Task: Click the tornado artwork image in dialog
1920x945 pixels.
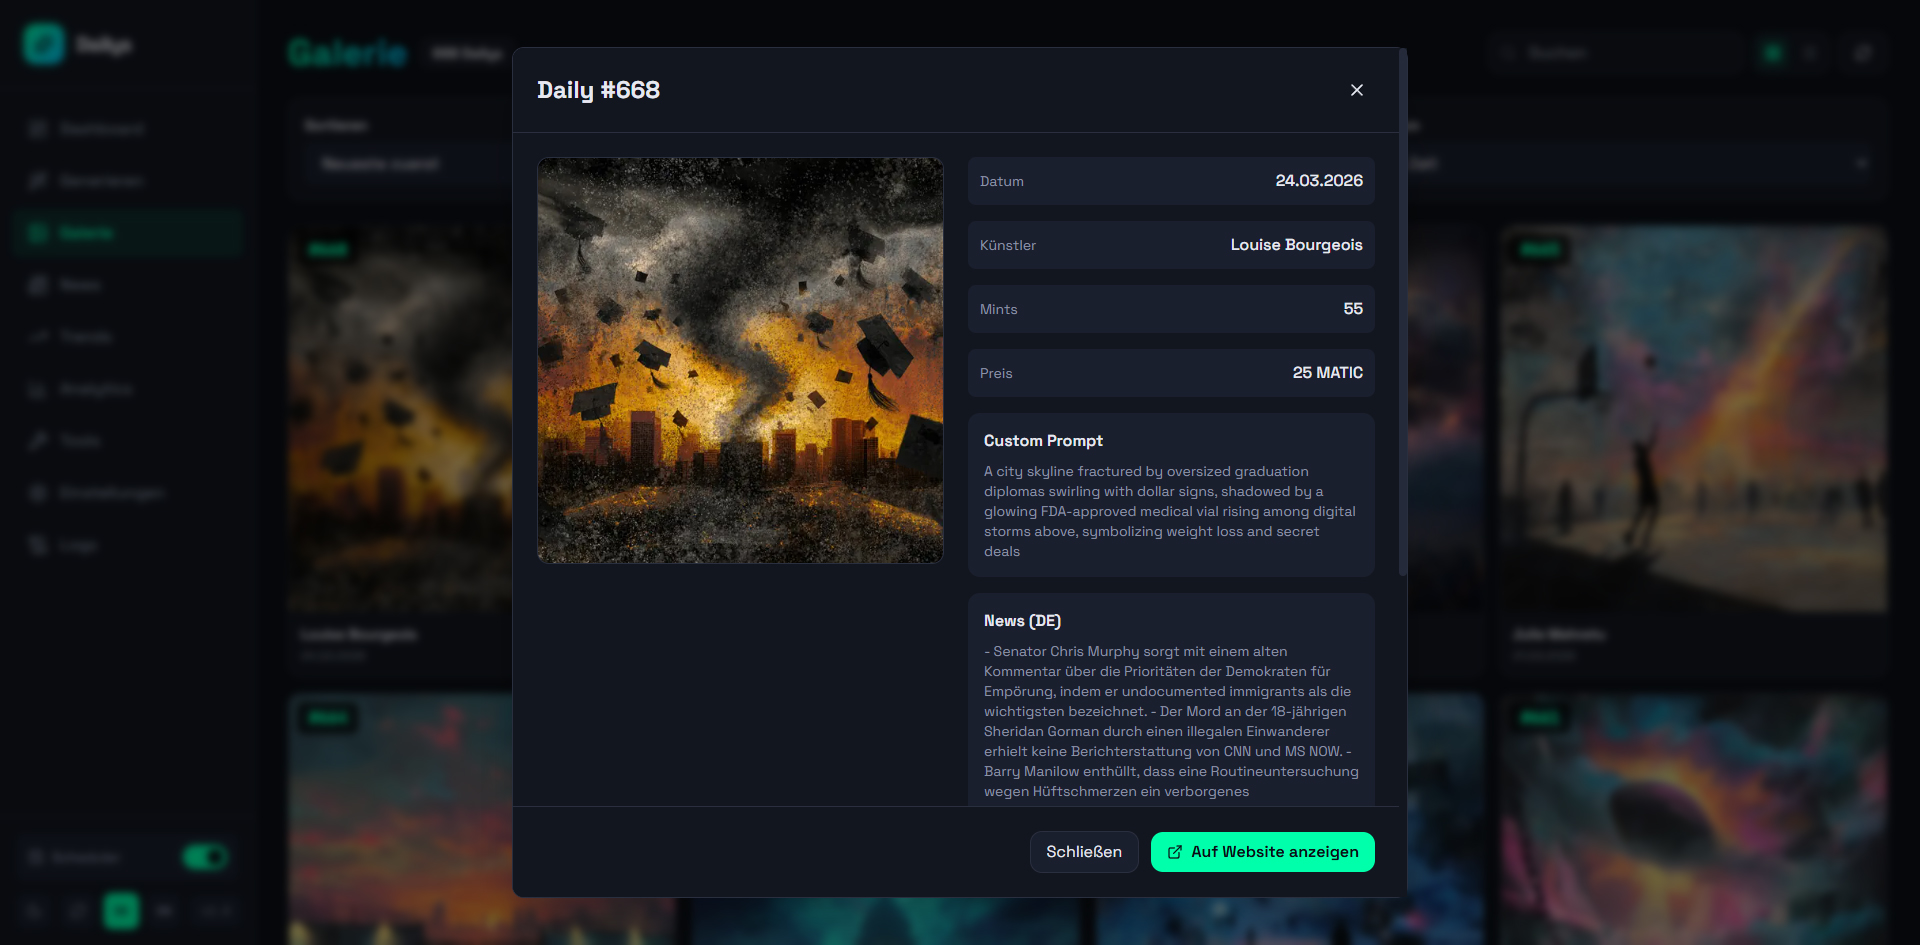Action: click(740, 360)
